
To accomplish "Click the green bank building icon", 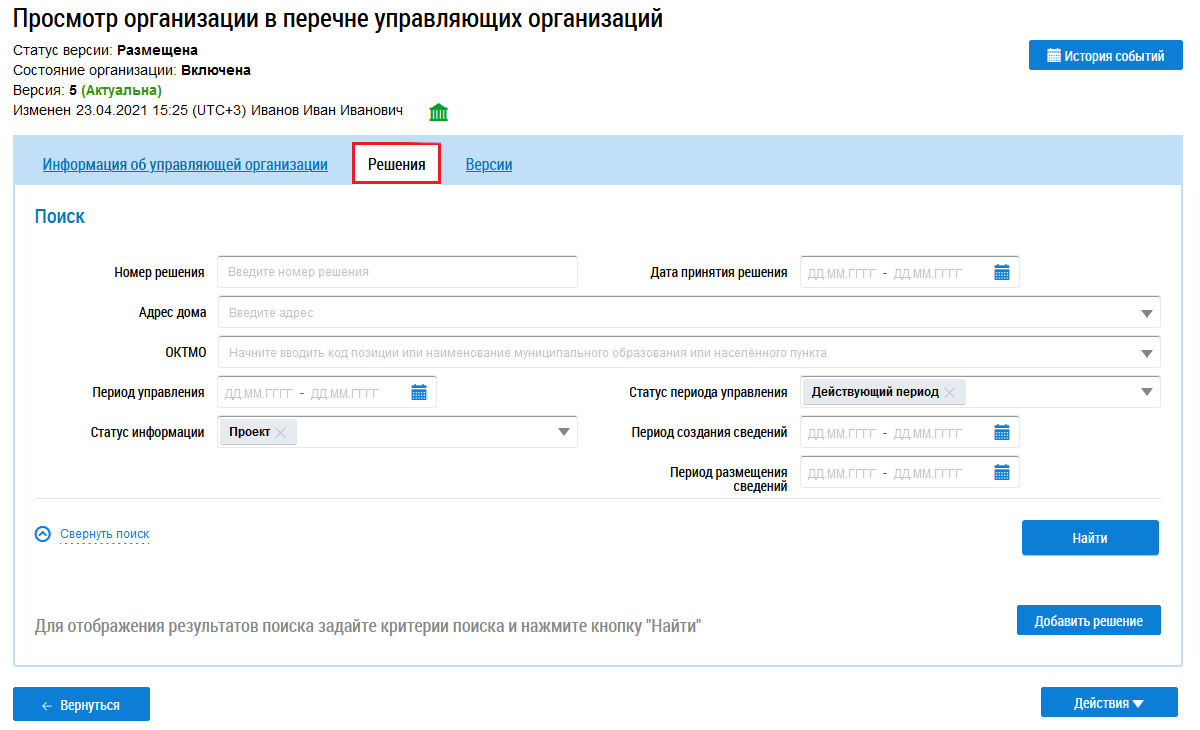I will (x=438, y=112).
